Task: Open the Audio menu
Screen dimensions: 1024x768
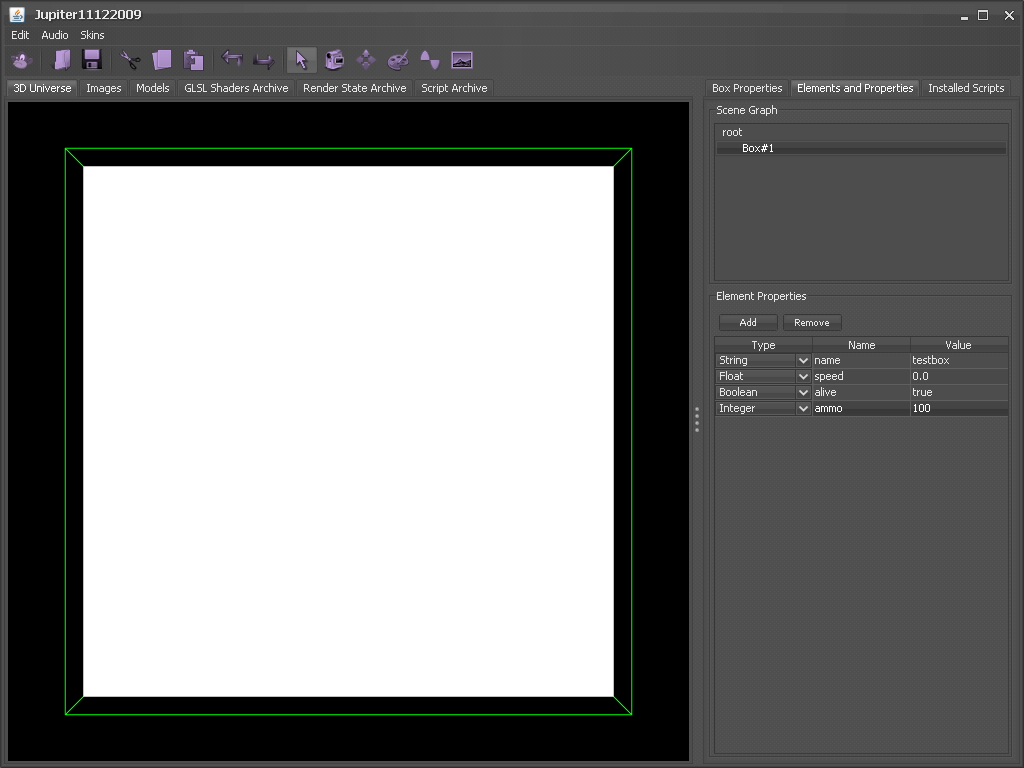Action: (x=55, y=35)
